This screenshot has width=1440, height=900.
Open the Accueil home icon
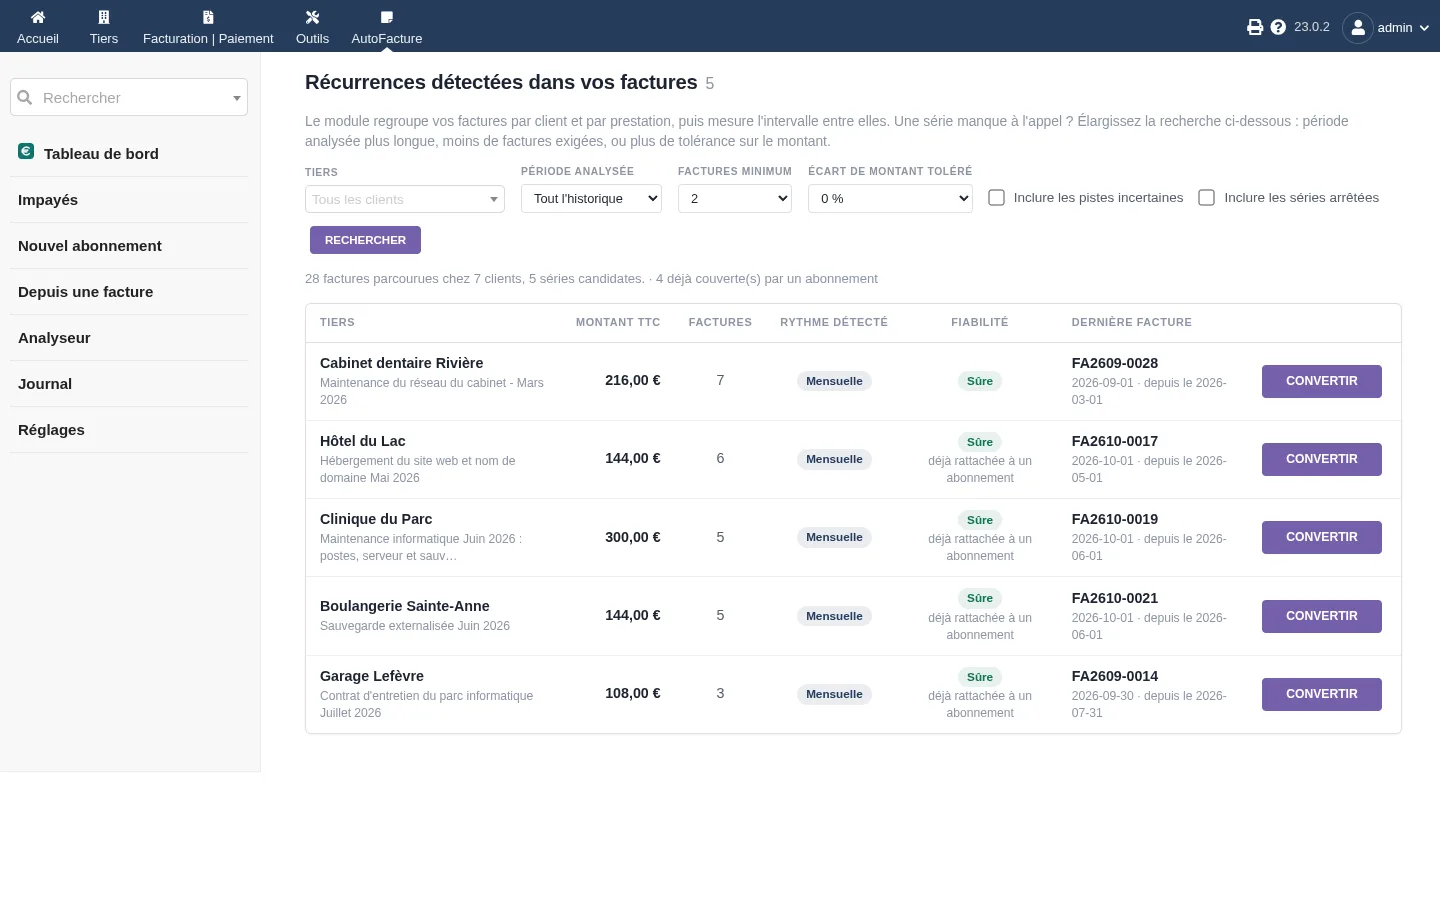38,17
